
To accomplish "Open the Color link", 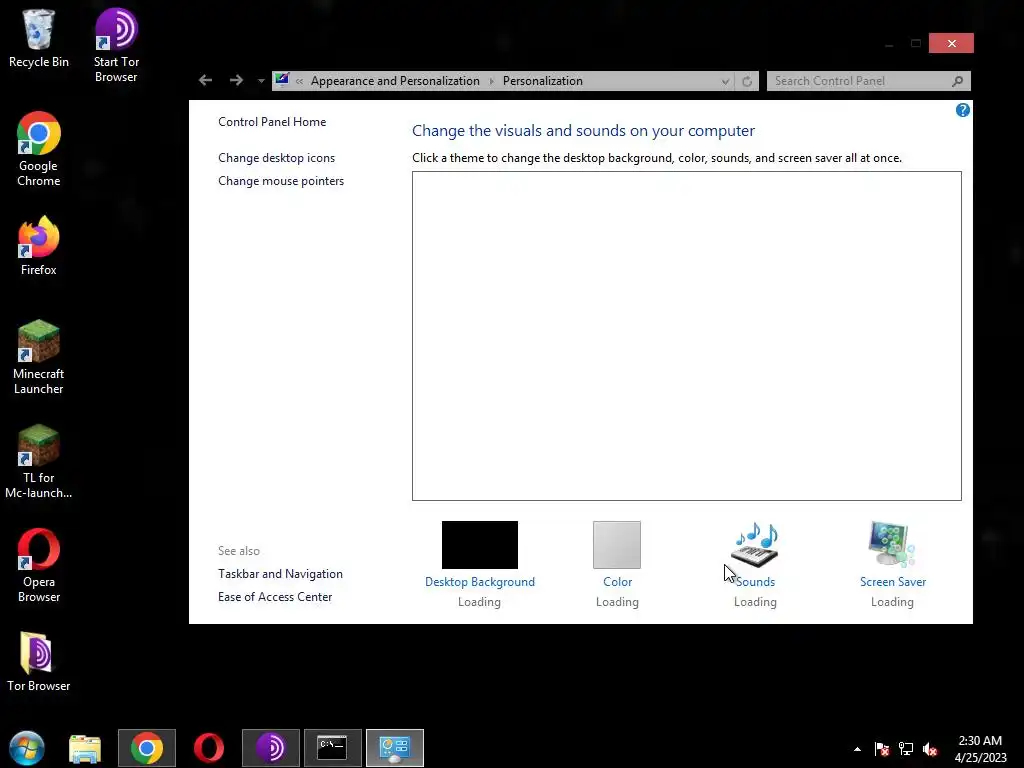I will 618,581.
